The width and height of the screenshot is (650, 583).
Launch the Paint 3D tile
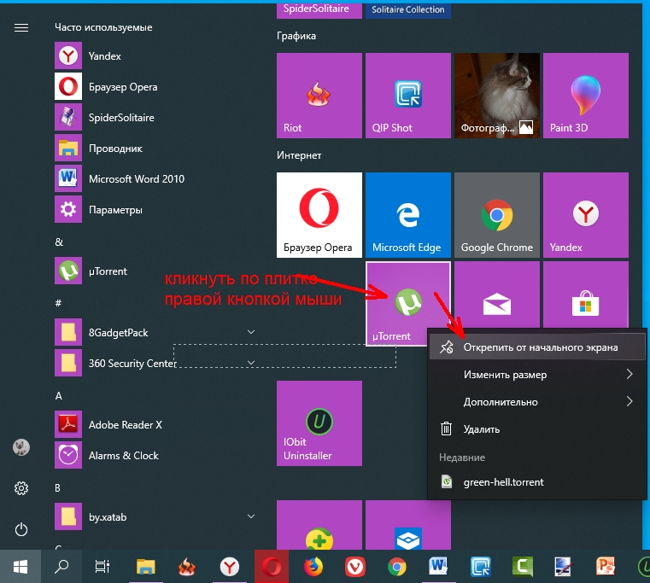coord(586,95)
